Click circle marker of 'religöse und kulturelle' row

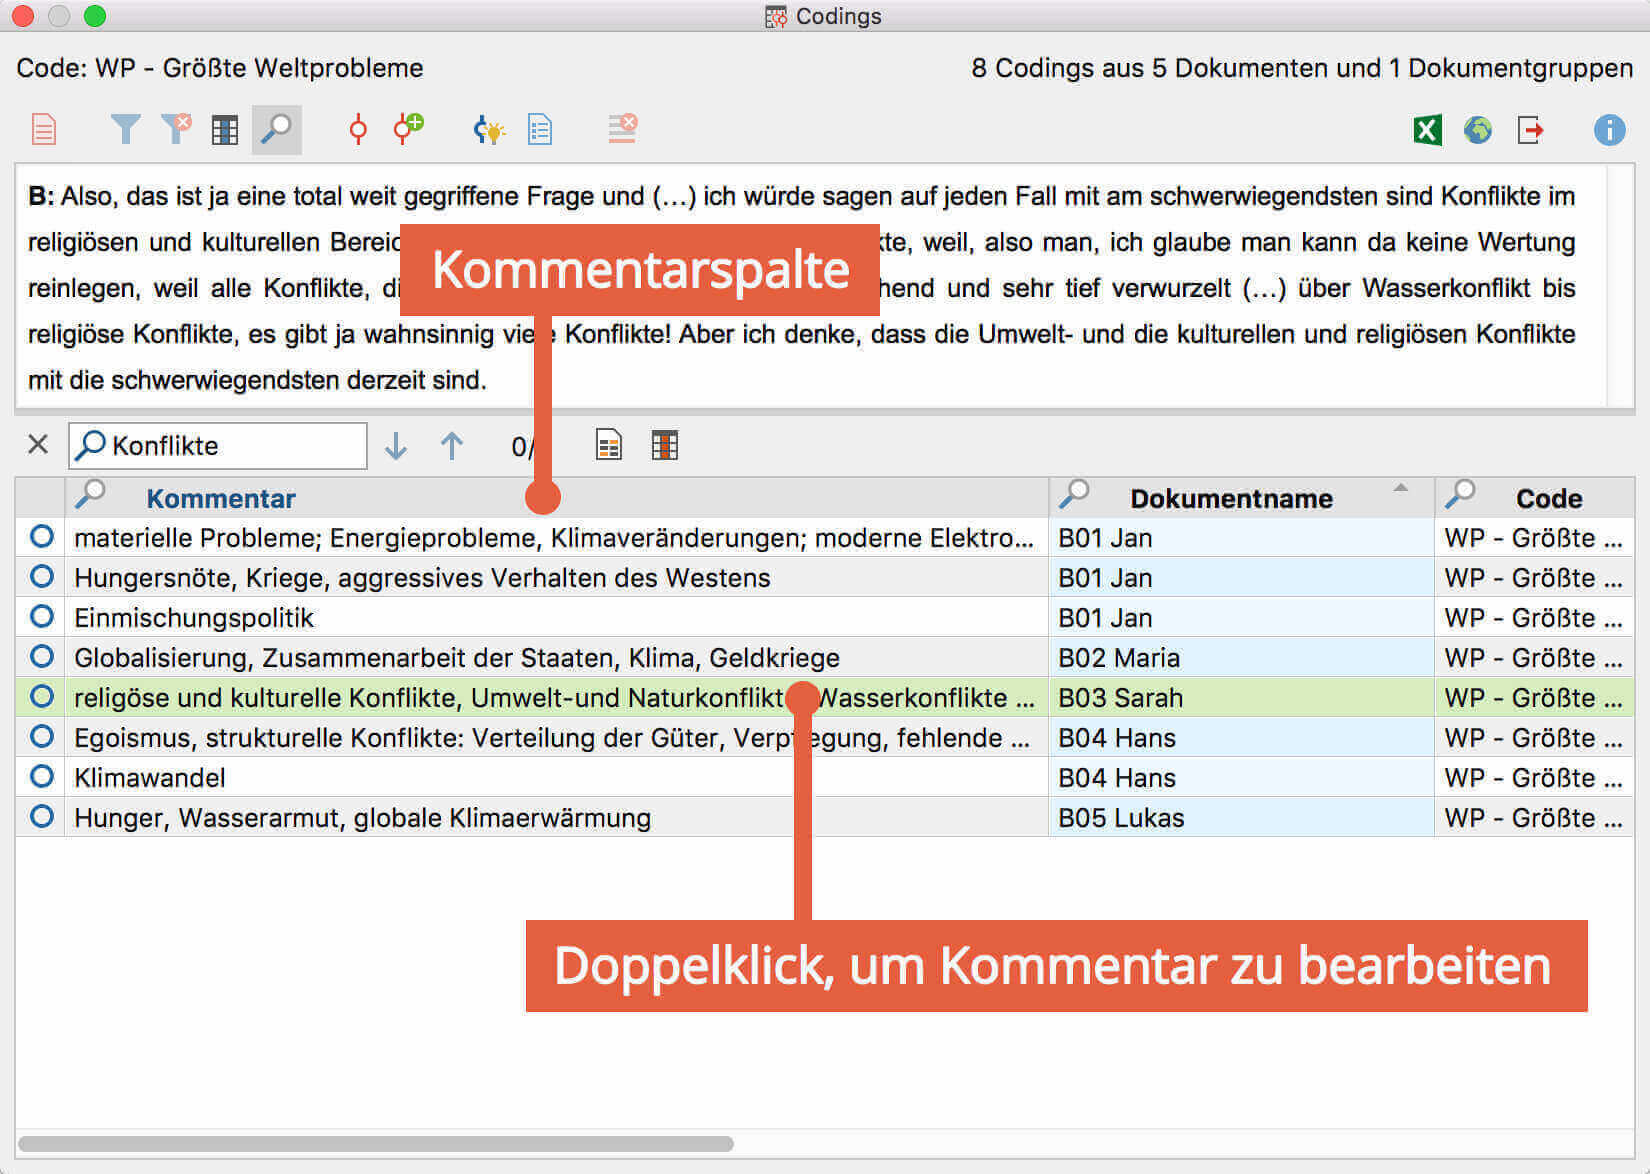(41, 697)
